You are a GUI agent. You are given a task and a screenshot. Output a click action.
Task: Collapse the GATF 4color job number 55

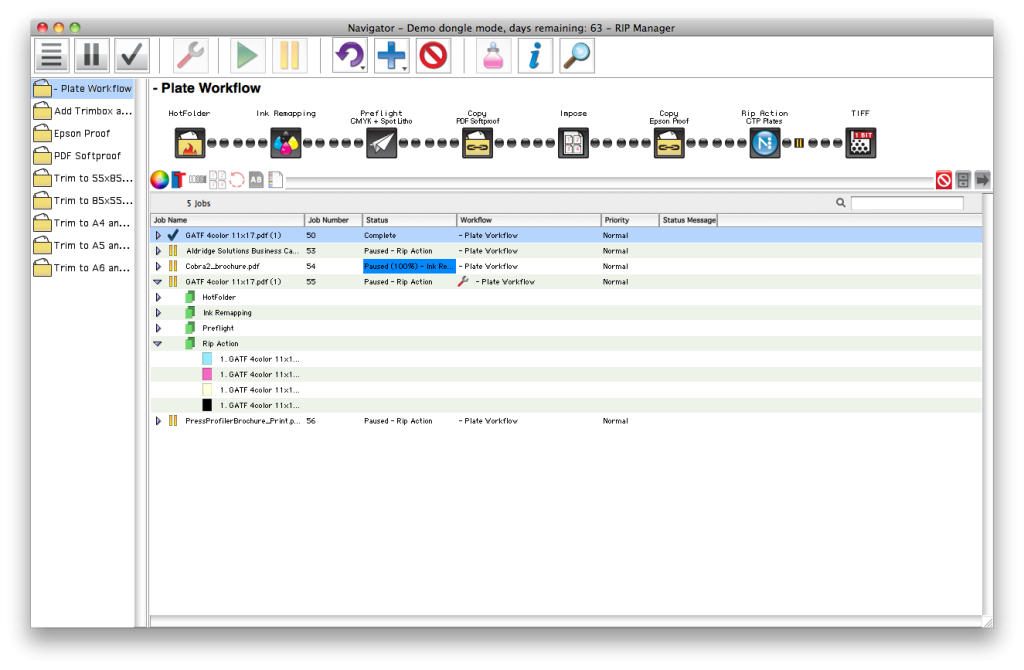158,281
